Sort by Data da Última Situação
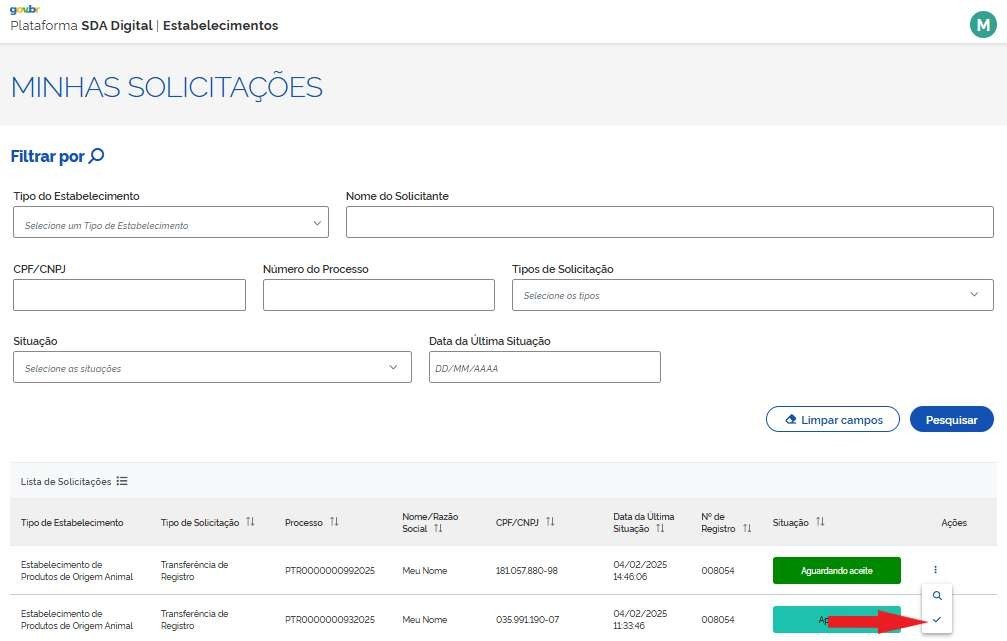Viewport: 1007px width, 641px height. (660, 528)
